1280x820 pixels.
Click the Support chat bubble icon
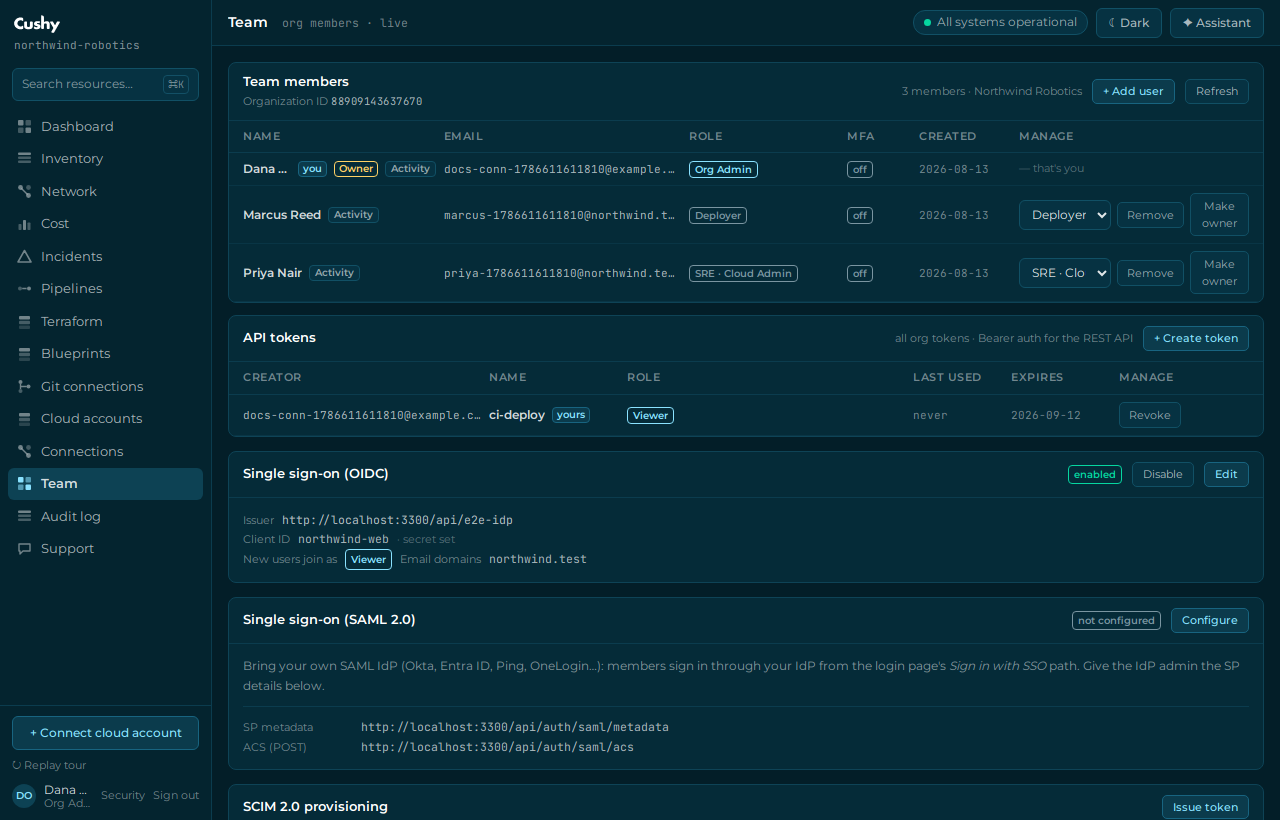[25, 548]
